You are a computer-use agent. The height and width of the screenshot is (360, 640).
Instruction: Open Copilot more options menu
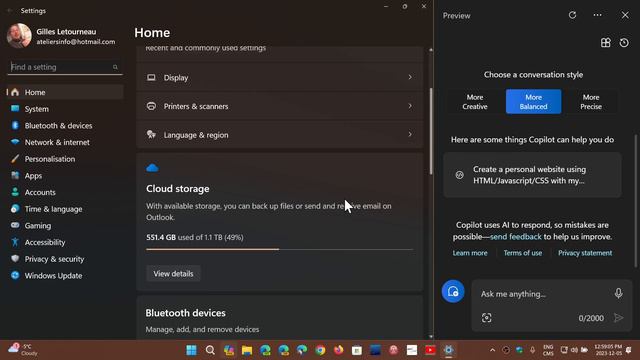(x=598, y=15)
